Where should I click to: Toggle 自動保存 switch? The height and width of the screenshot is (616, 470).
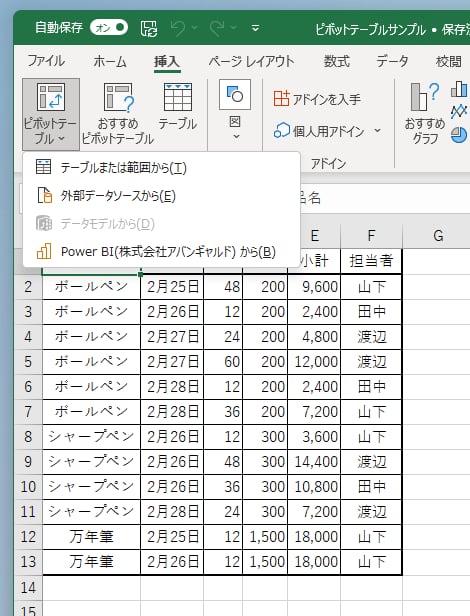click(x=109, y=28)
